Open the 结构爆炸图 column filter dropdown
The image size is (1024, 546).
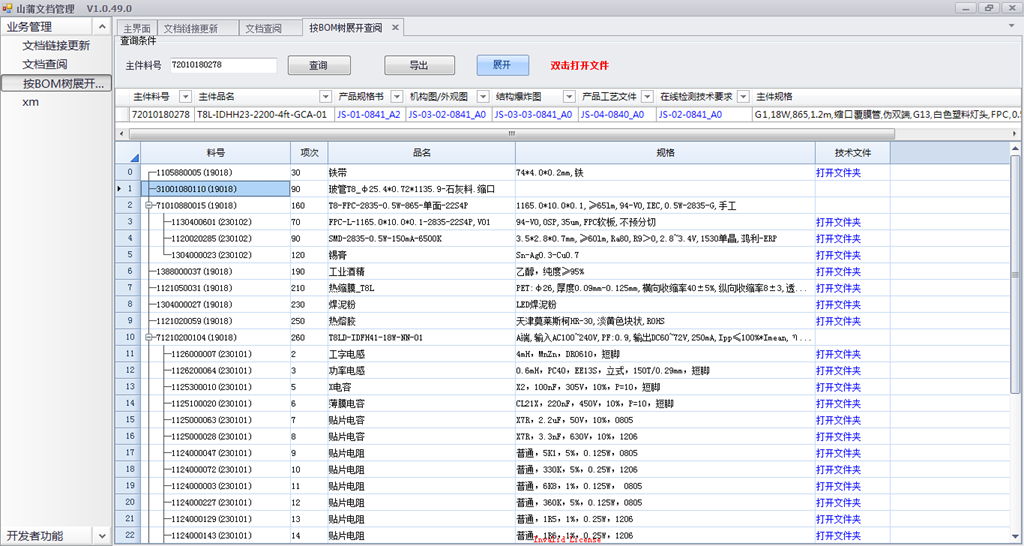pyautogui.click(x=569, y=97)
